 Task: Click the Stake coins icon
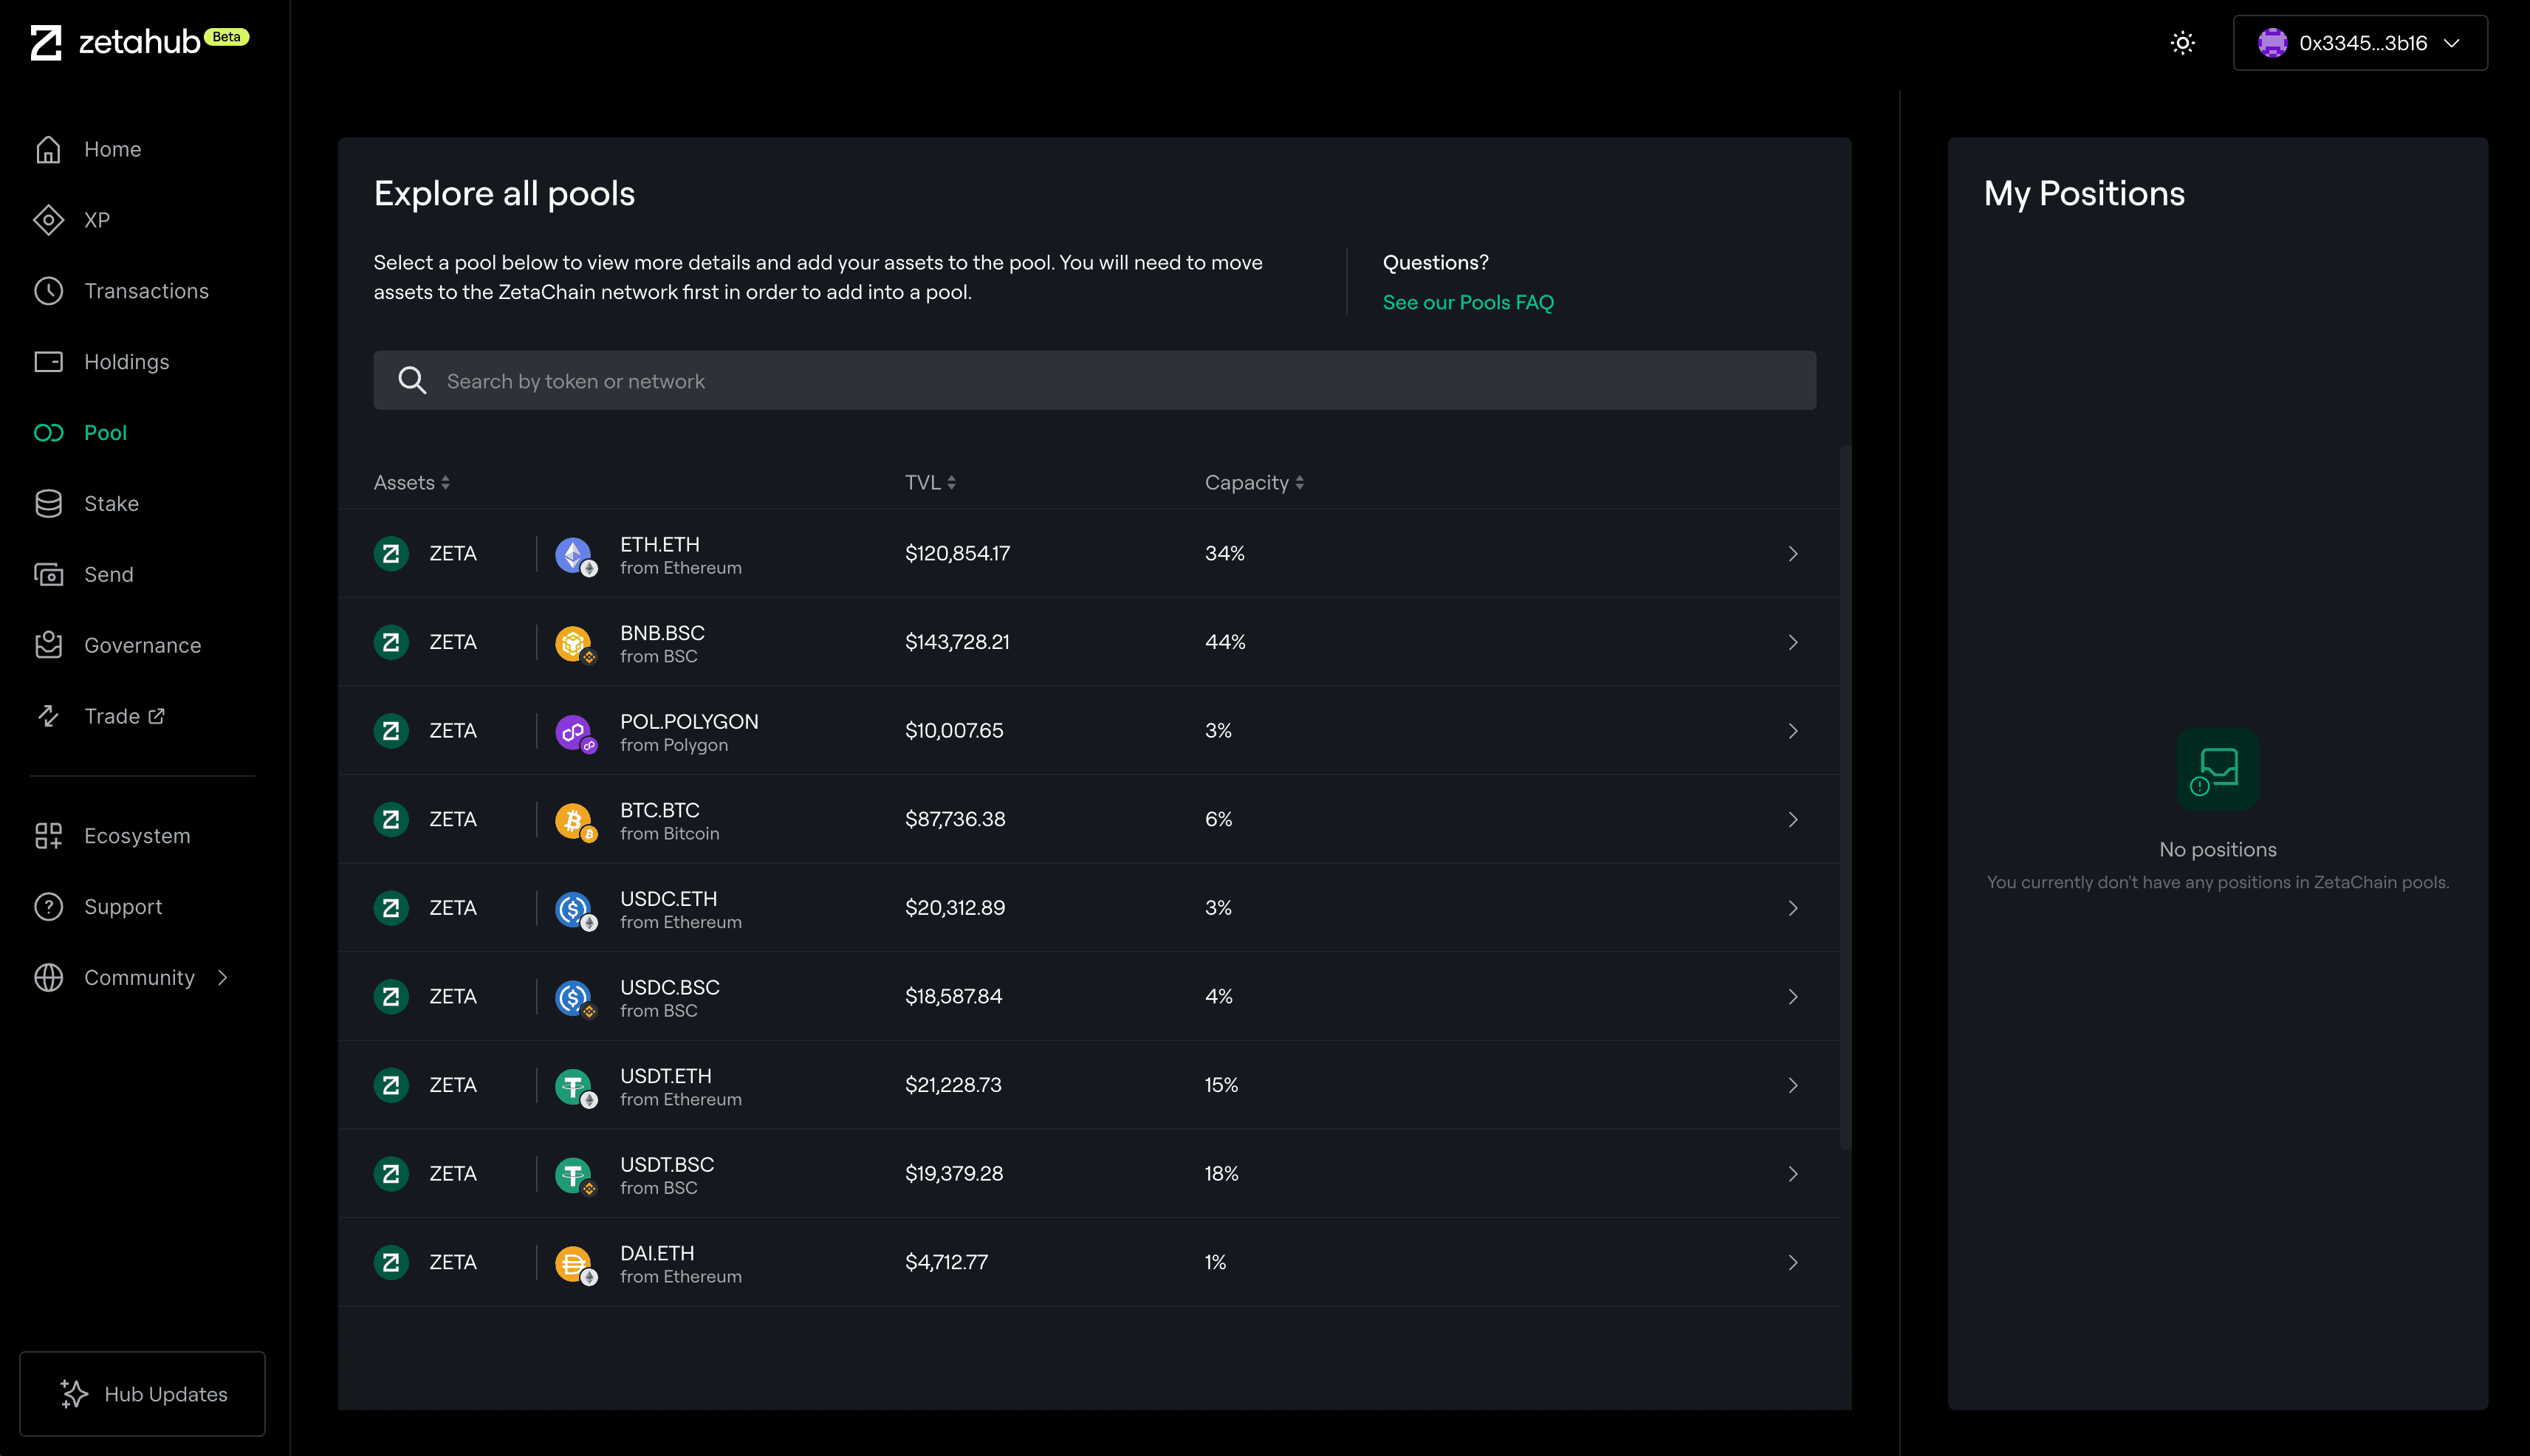48,504
